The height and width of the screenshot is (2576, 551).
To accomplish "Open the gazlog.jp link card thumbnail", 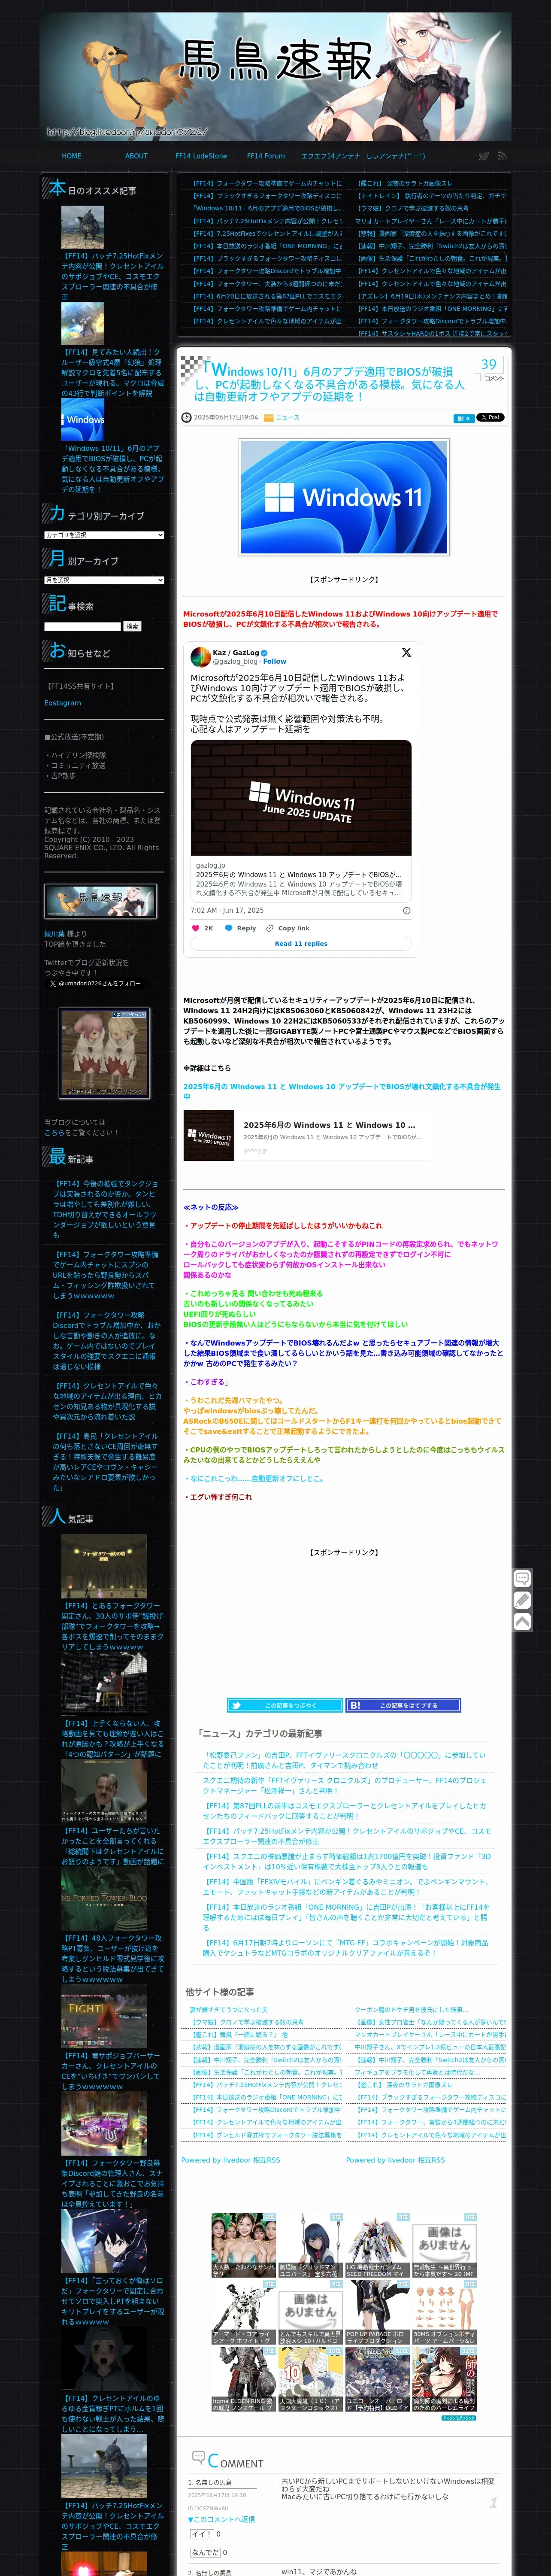I will point(209,1136).
